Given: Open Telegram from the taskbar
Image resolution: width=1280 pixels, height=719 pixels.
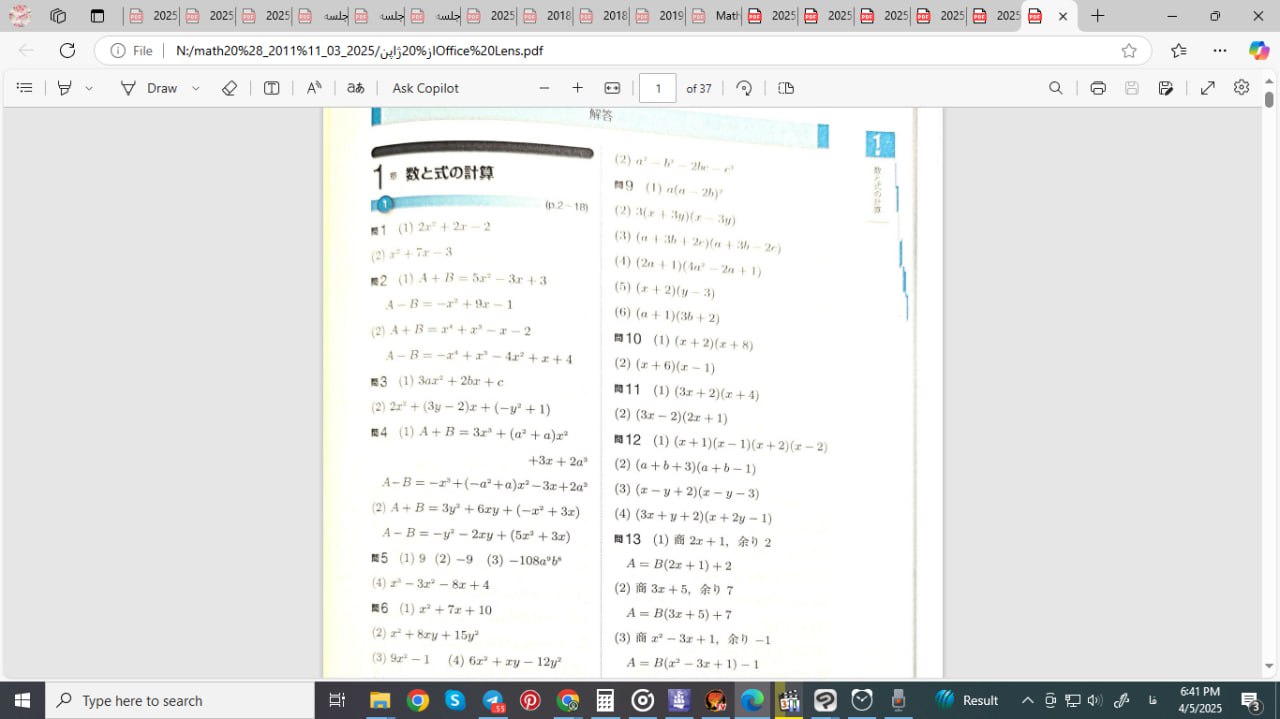Looking at the screenshot, I should coord(493,700).
